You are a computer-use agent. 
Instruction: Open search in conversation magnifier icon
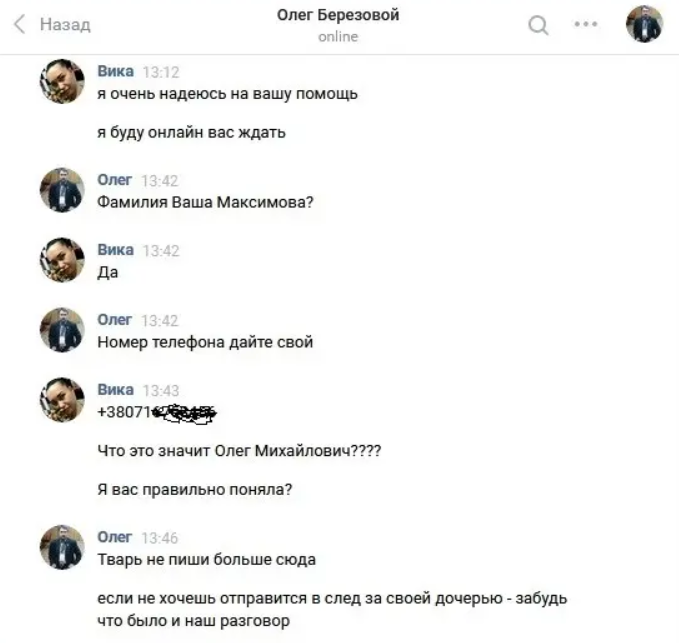538,25
